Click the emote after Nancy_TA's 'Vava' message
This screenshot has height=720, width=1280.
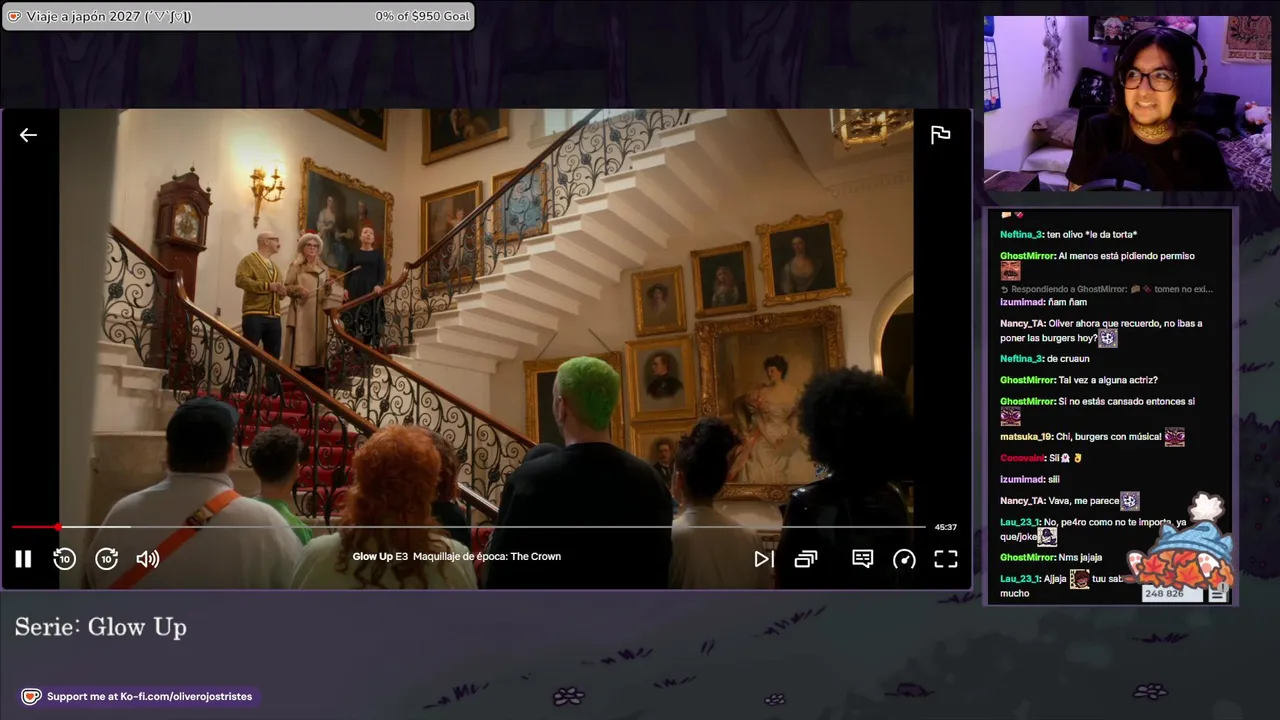1130,500
